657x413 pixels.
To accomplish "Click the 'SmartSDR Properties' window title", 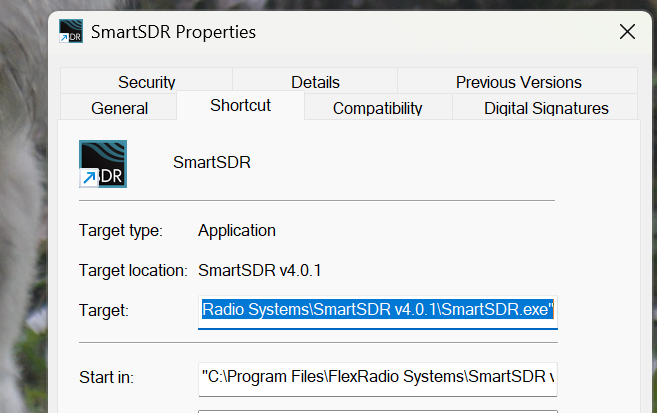I will coord(173,32).
